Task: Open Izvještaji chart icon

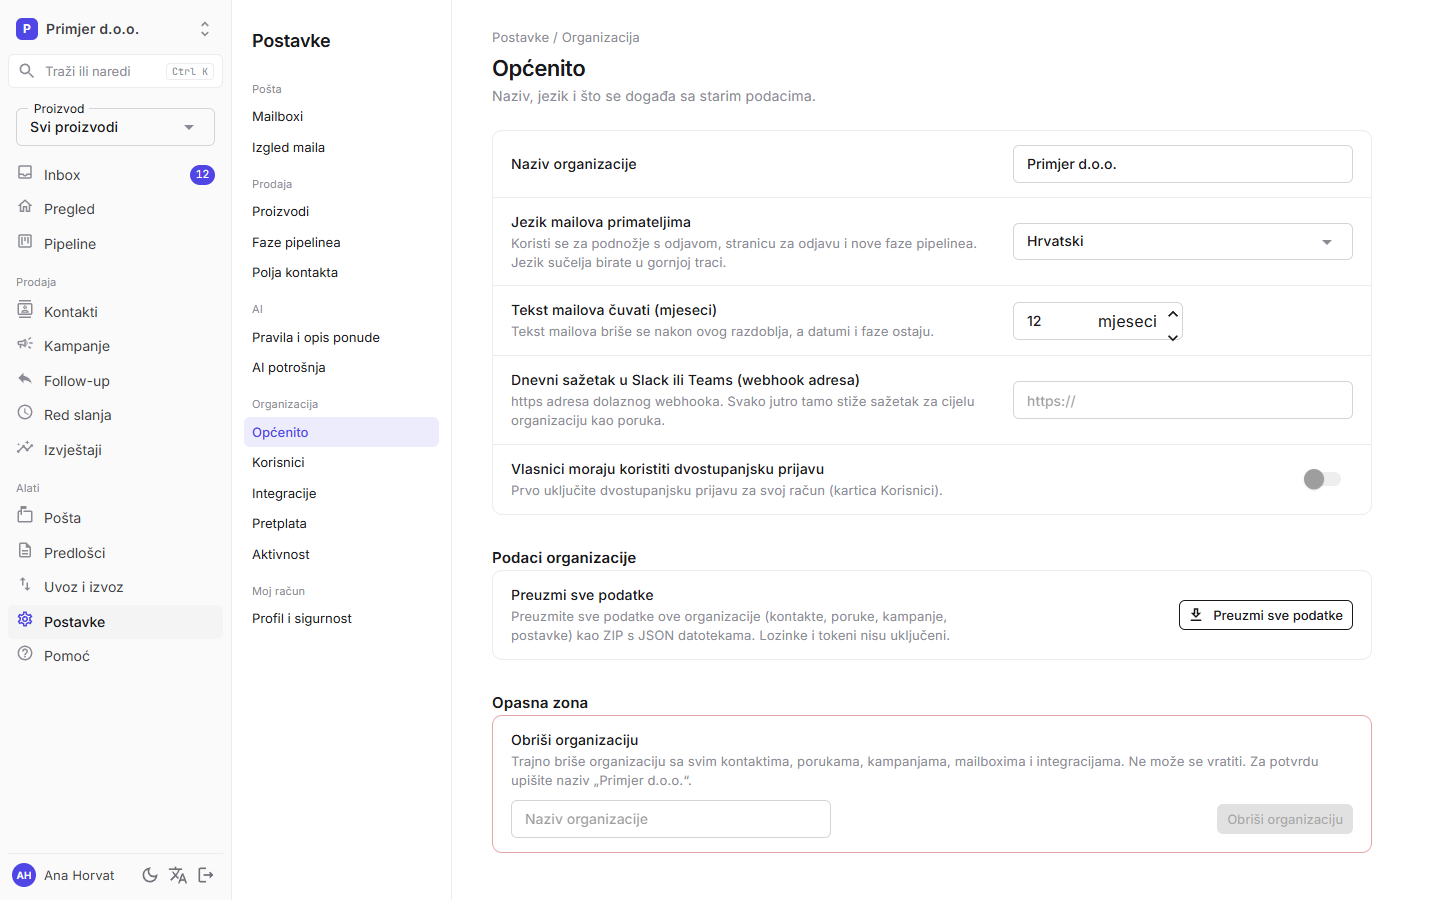Action: (25, 448)
